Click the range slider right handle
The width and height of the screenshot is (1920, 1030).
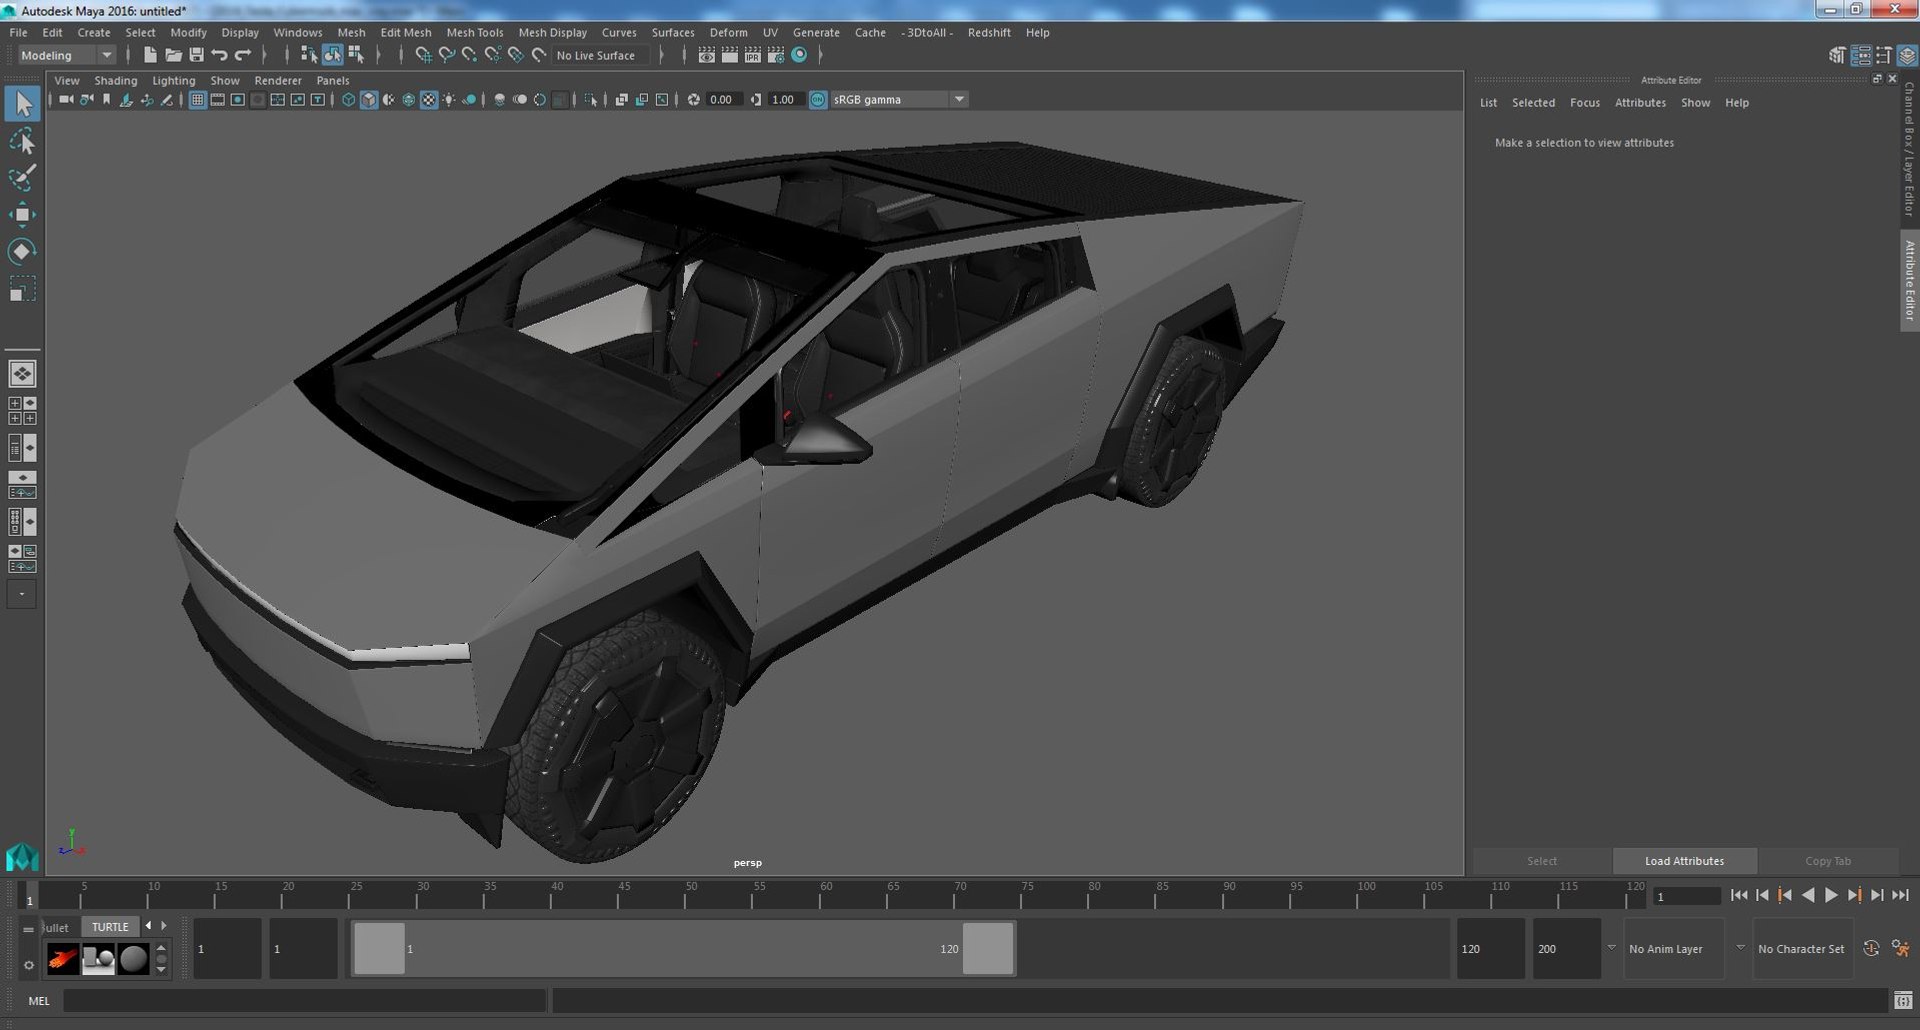click(988, 948)
